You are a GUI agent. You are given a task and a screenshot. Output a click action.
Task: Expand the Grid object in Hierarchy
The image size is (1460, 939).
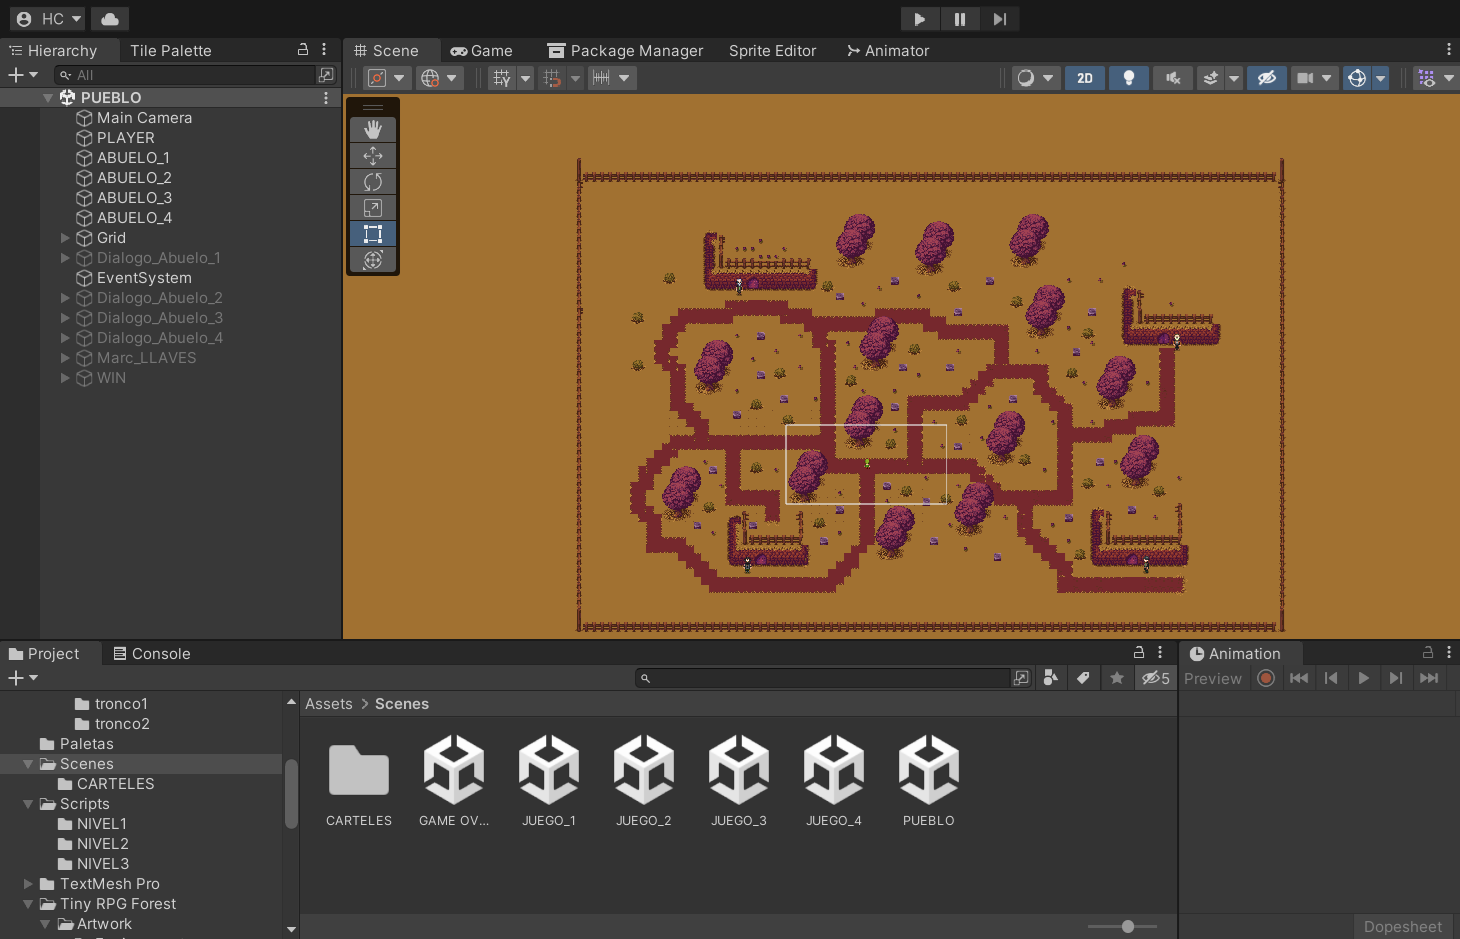point(65,238)
